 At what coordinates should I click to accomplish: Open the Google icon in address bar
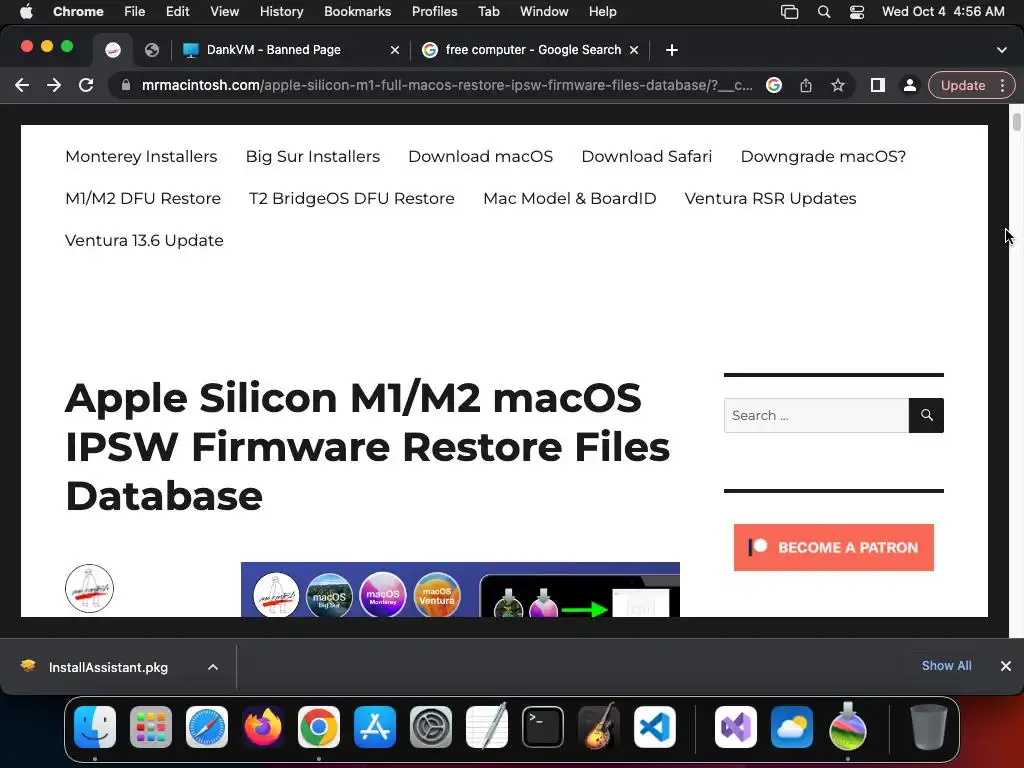click(x=774, y=85)
